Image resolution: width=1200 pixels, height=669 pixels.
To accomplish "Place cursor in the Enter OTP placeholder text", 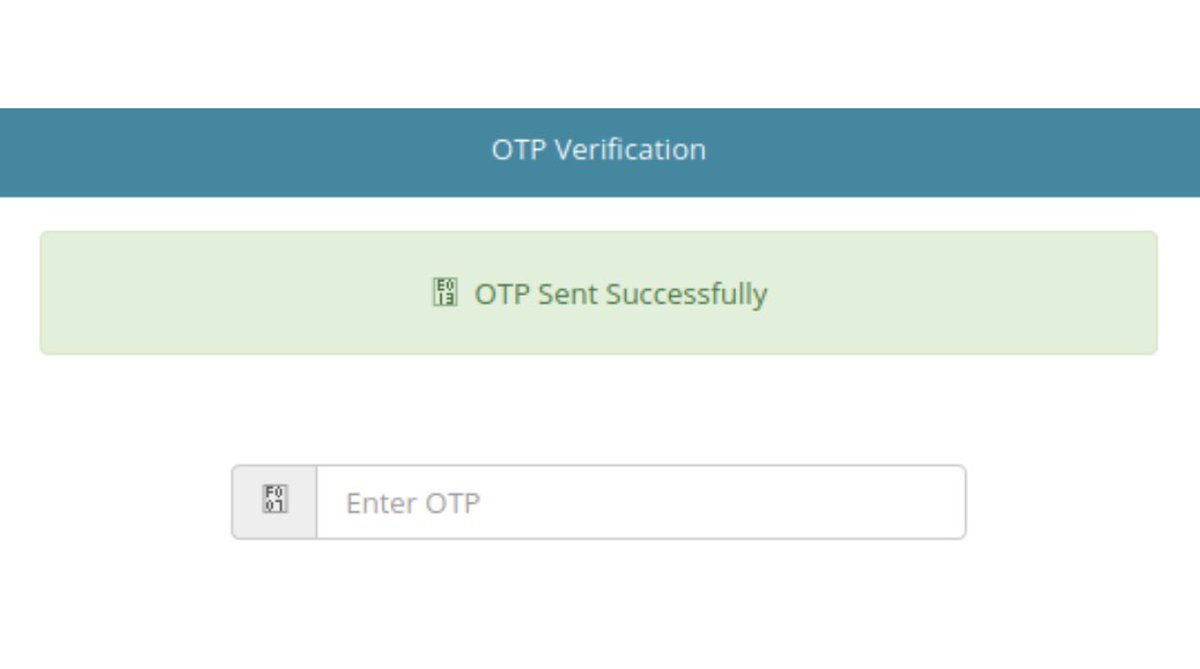I will (x=413, y=502).
